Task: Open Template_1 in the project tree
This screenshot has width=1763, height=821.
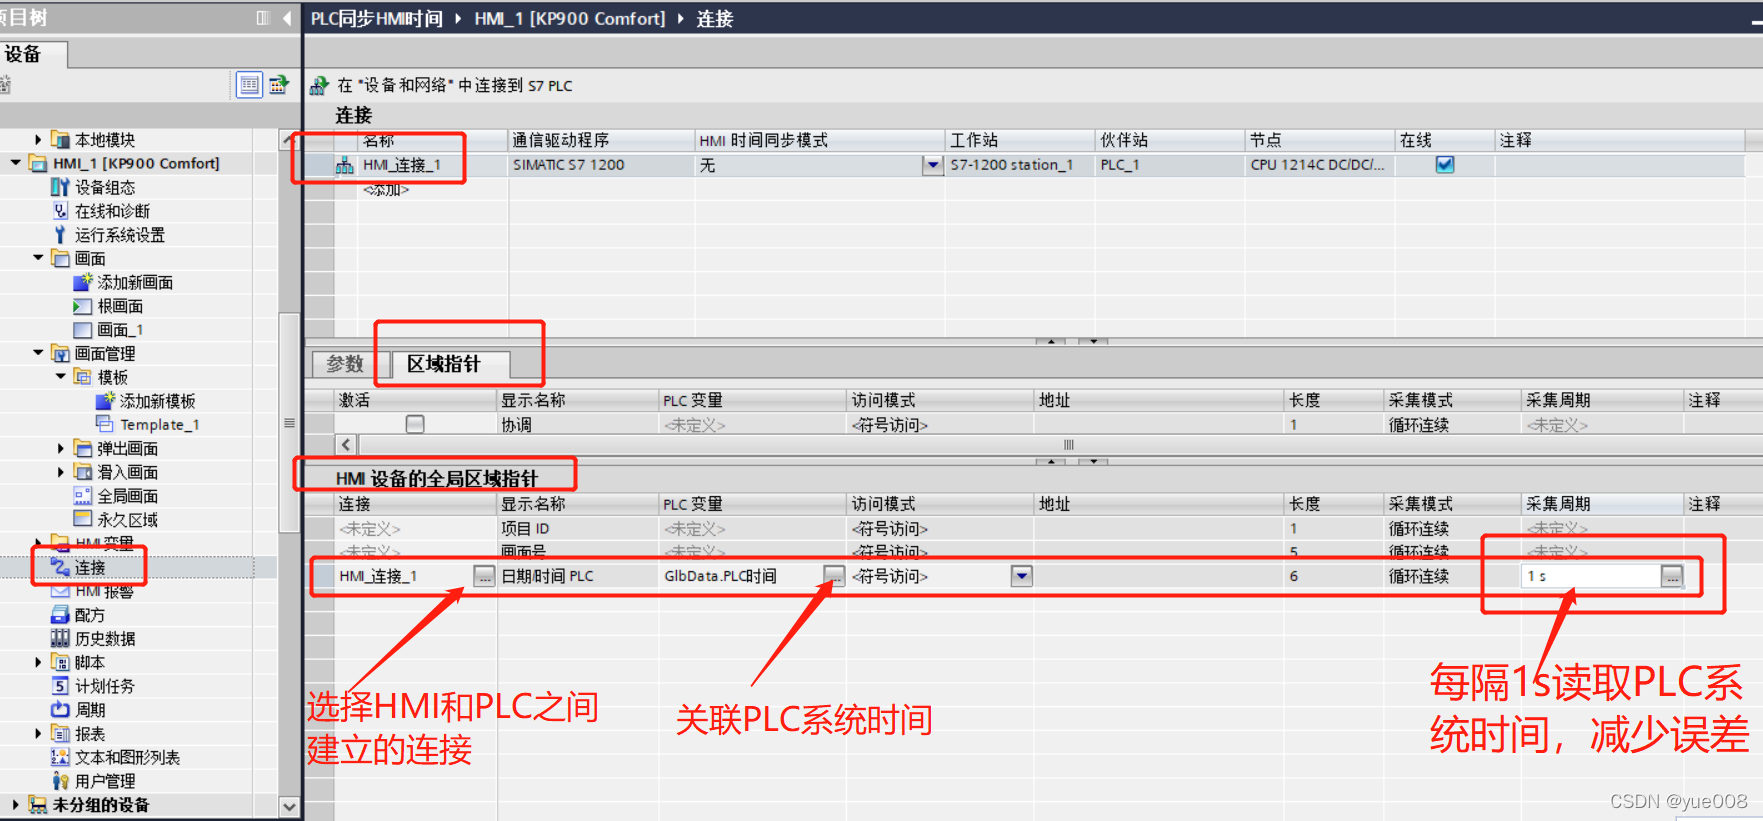Action: [159, 425]
